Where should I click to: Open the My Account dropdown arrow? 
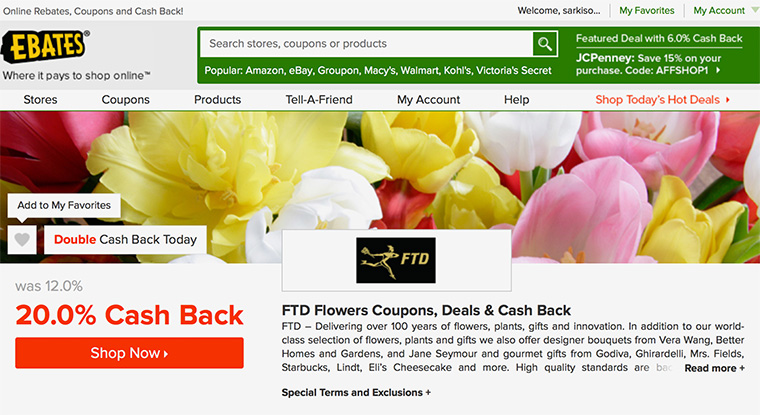(754, 10)
